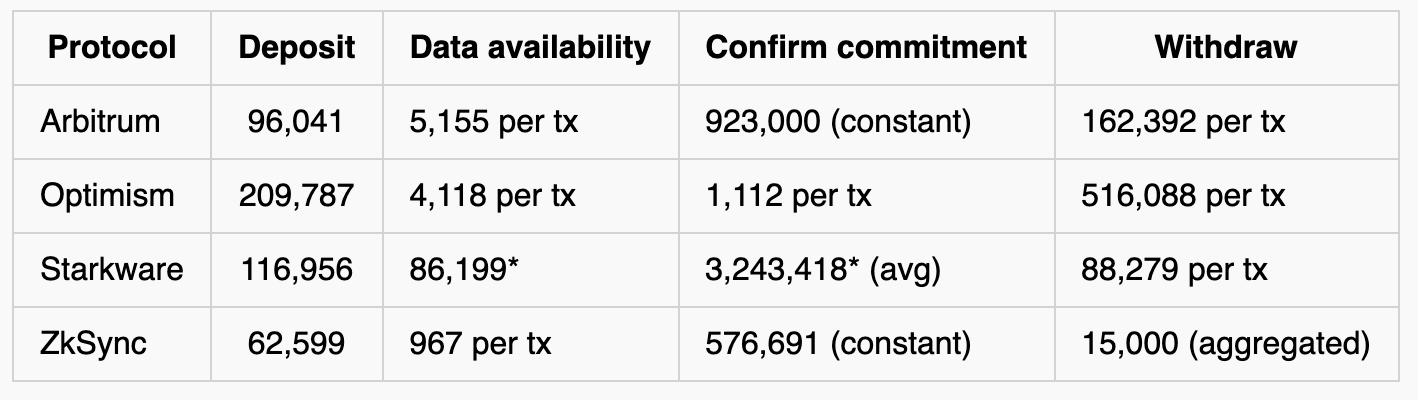The width and height of the screenshot is (1418, 400).
Task: Click the 88,279 per tx cell
Action: tap(1227, 269)
